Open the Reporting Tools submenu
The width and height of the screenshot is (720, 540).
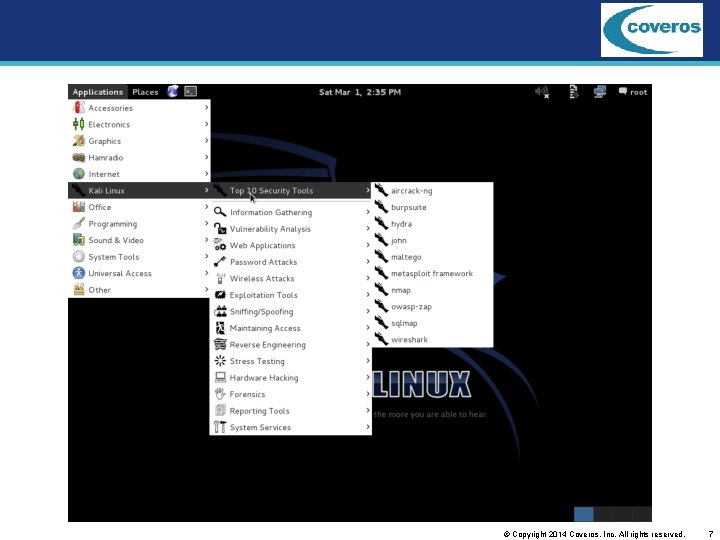point(291,411)
